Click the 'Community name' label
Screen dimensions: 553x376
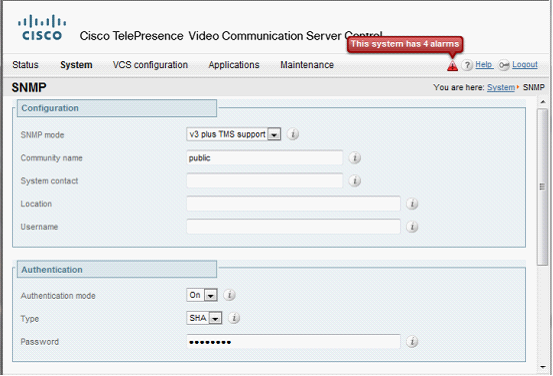pos(51,158)
